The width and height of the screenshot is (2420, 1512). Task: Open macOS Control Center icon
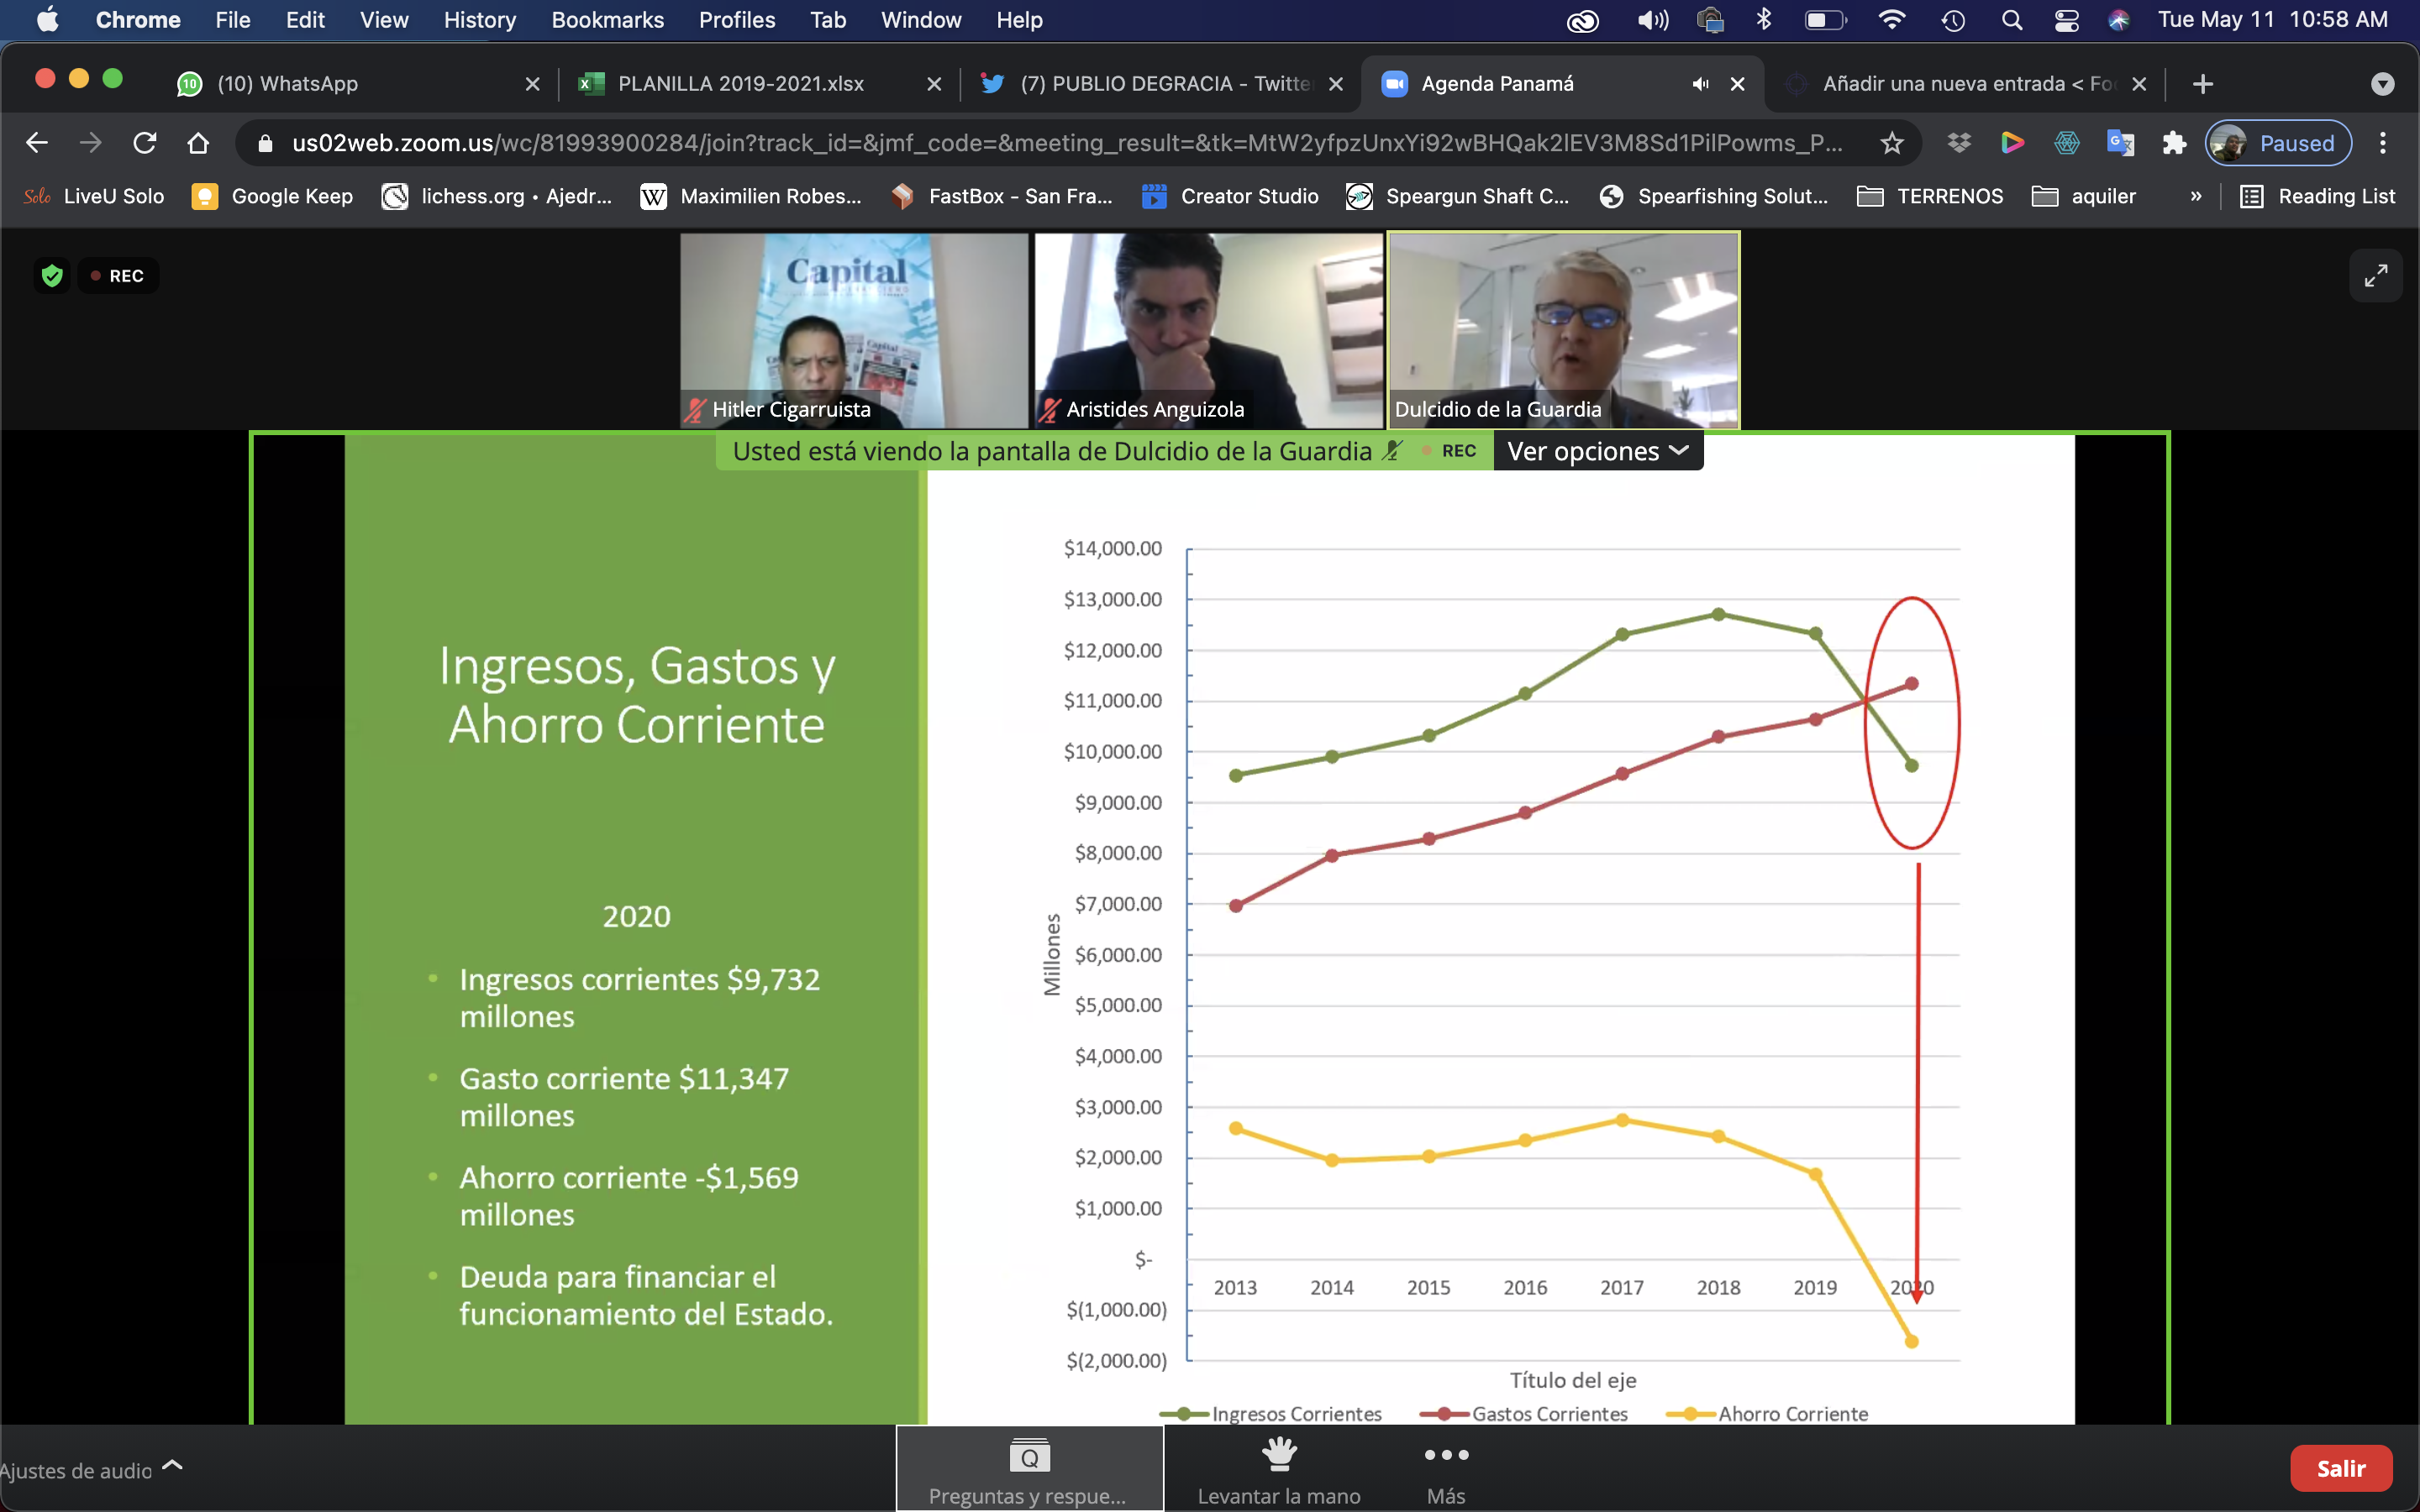tap(2066, 20)
